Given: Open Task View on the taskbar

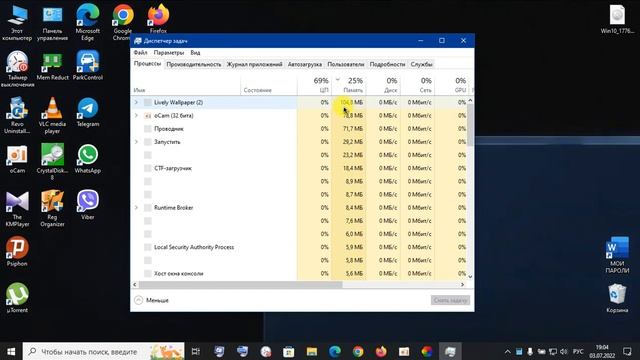Looking at the screenshot, I should 196,351.
